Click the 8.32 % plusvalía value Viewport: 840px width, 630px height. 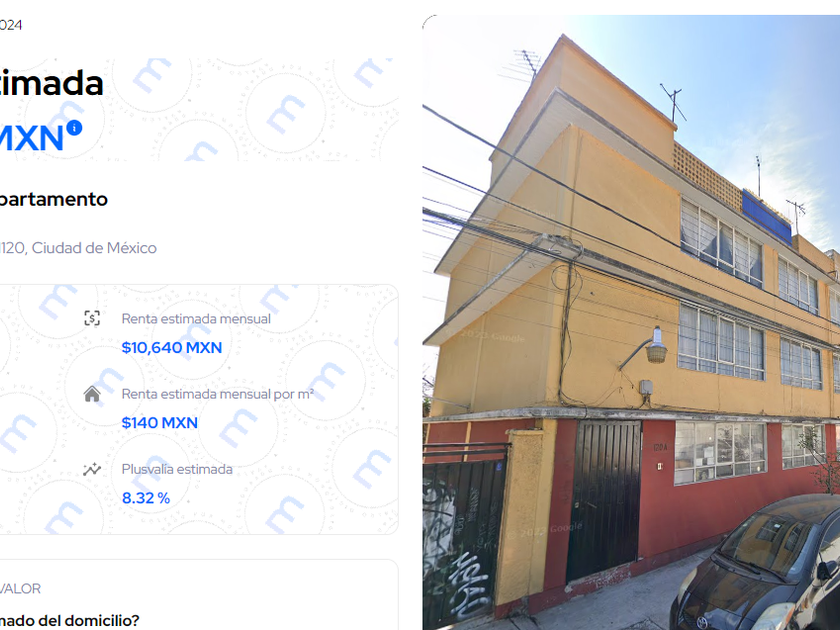coord(146,498)
